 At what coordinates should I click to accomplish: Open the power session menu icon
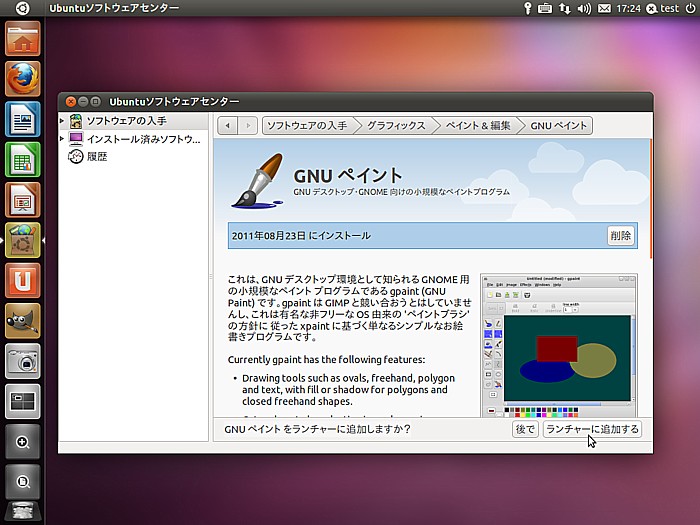(x=690, y=8)
